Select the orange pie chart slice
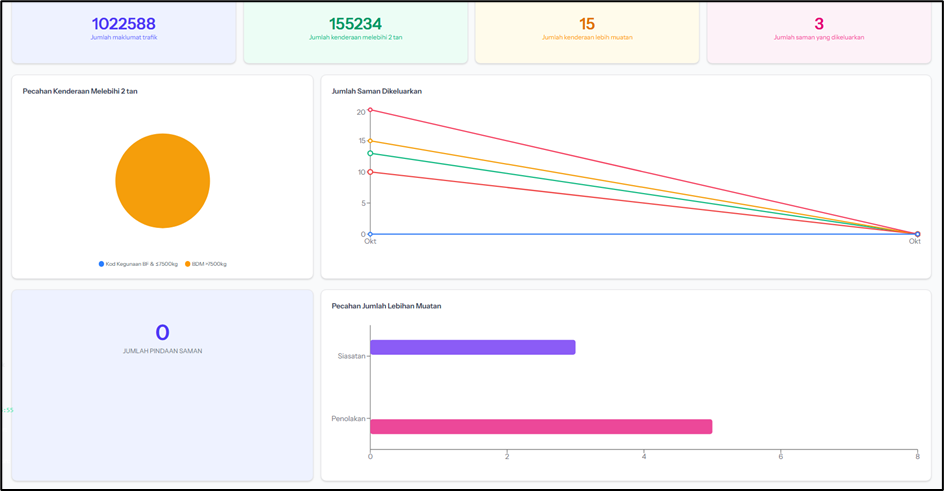Image resolution: width=944 pixels, height=491 pixels. click(162, 181)
